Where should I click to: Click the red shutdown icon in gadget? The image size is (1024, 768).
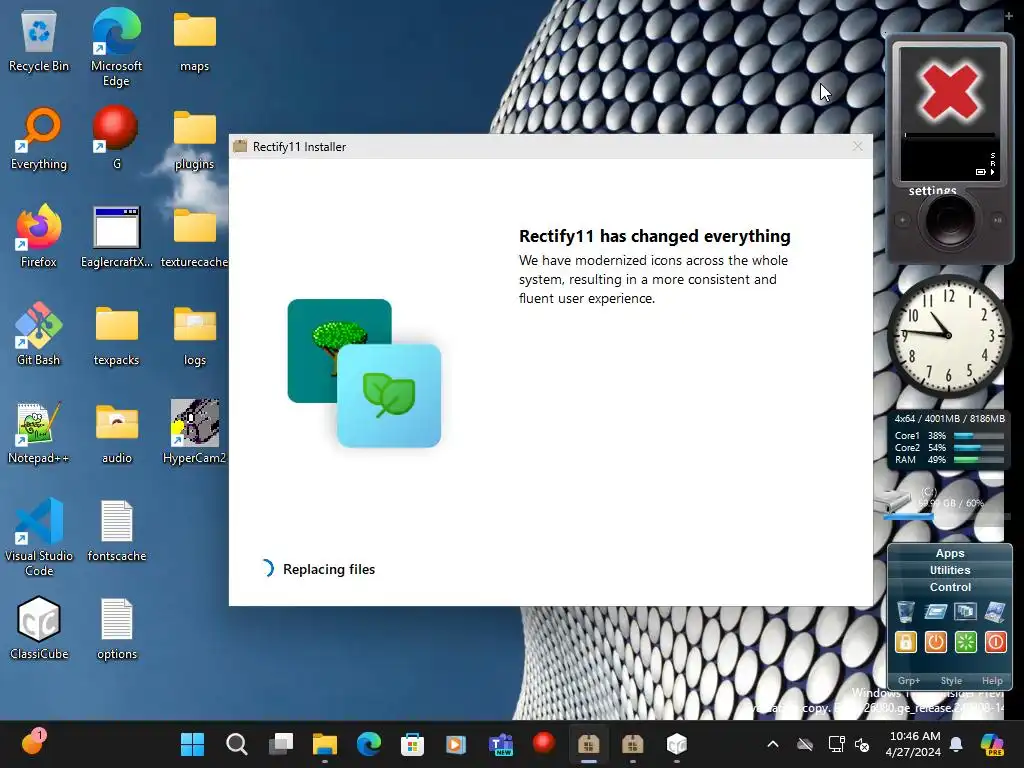coord(995,642)
